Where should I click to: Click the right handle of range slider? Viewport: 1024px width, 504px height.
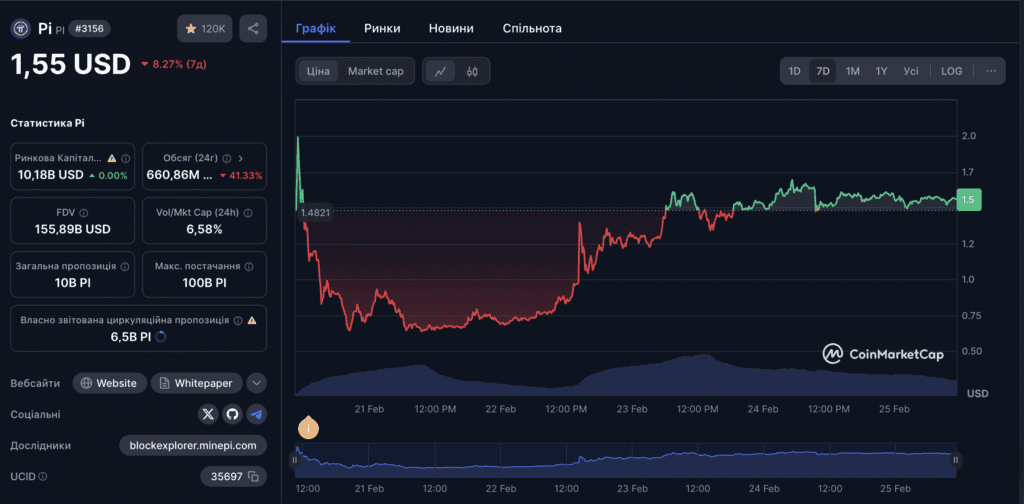click(955, 460)
